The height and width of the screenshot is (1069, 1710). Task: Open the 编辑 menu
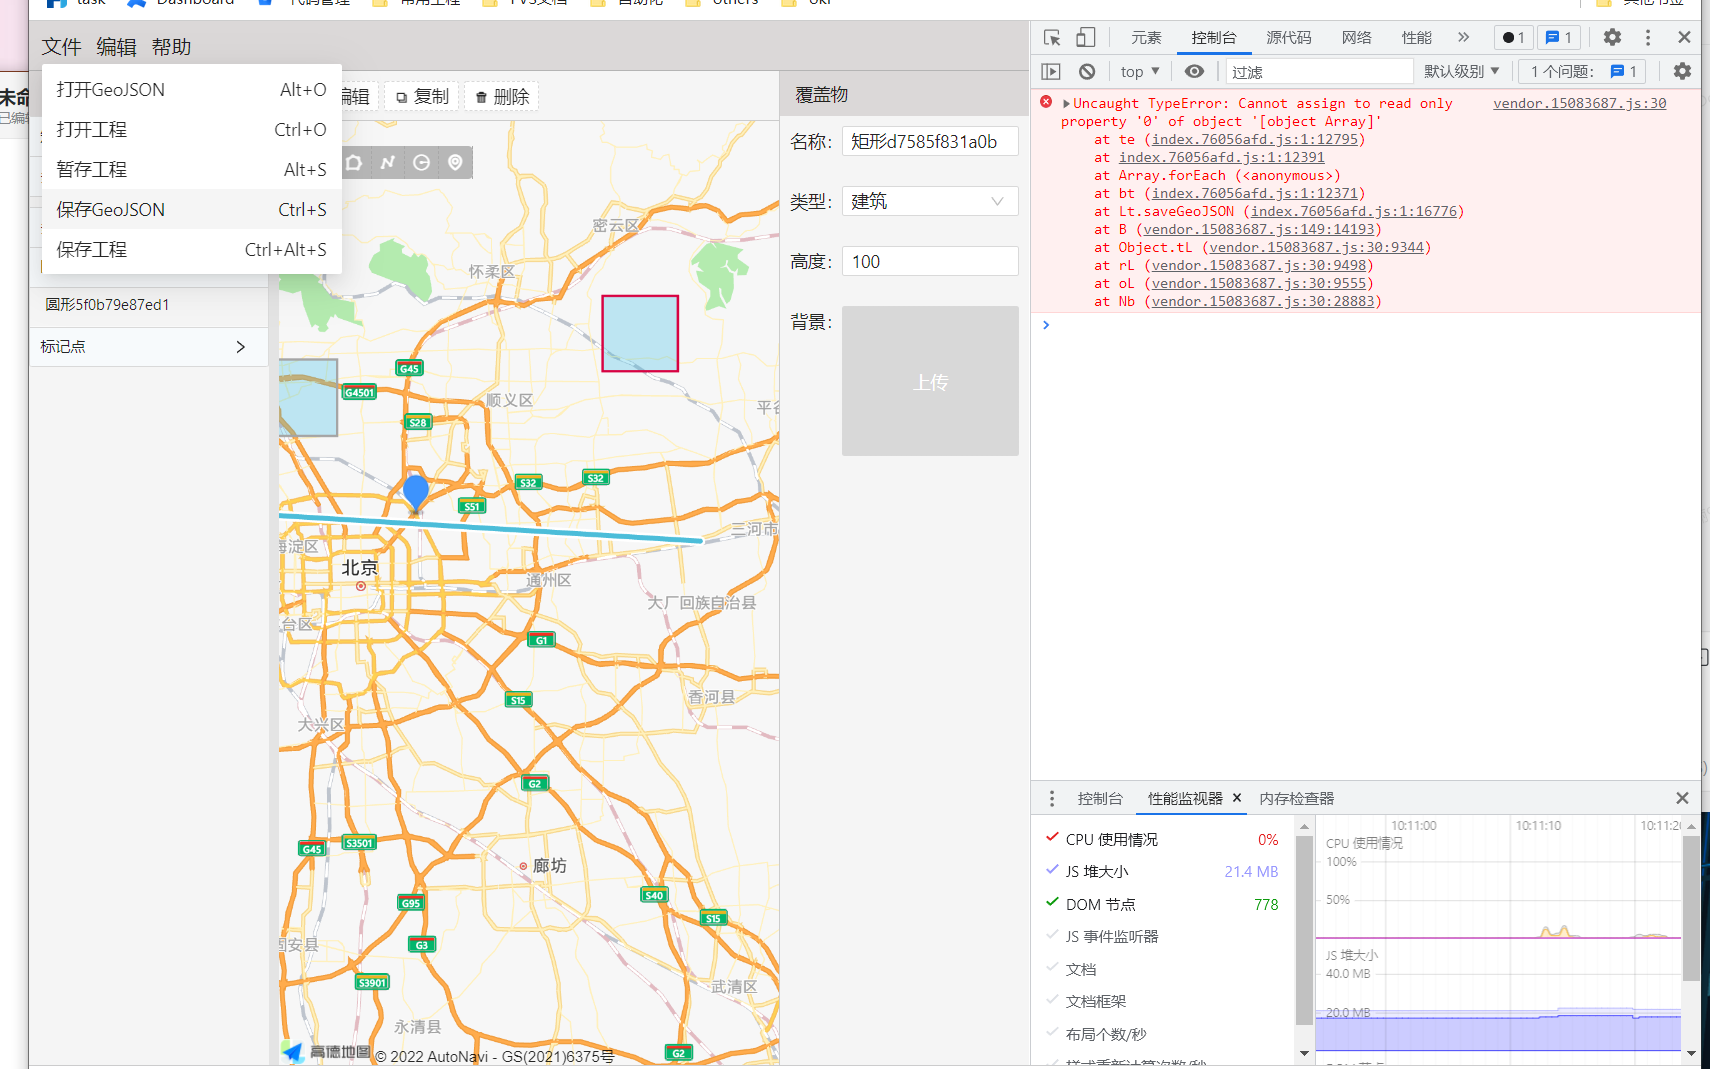117,46
